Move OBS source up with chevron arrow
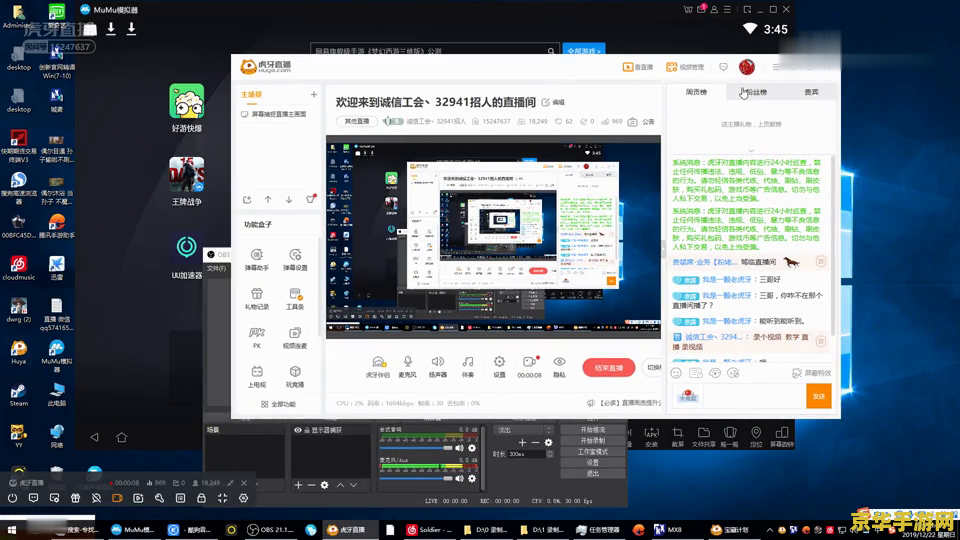This screenshot has width=960, height=540. (x=340, y=485)
